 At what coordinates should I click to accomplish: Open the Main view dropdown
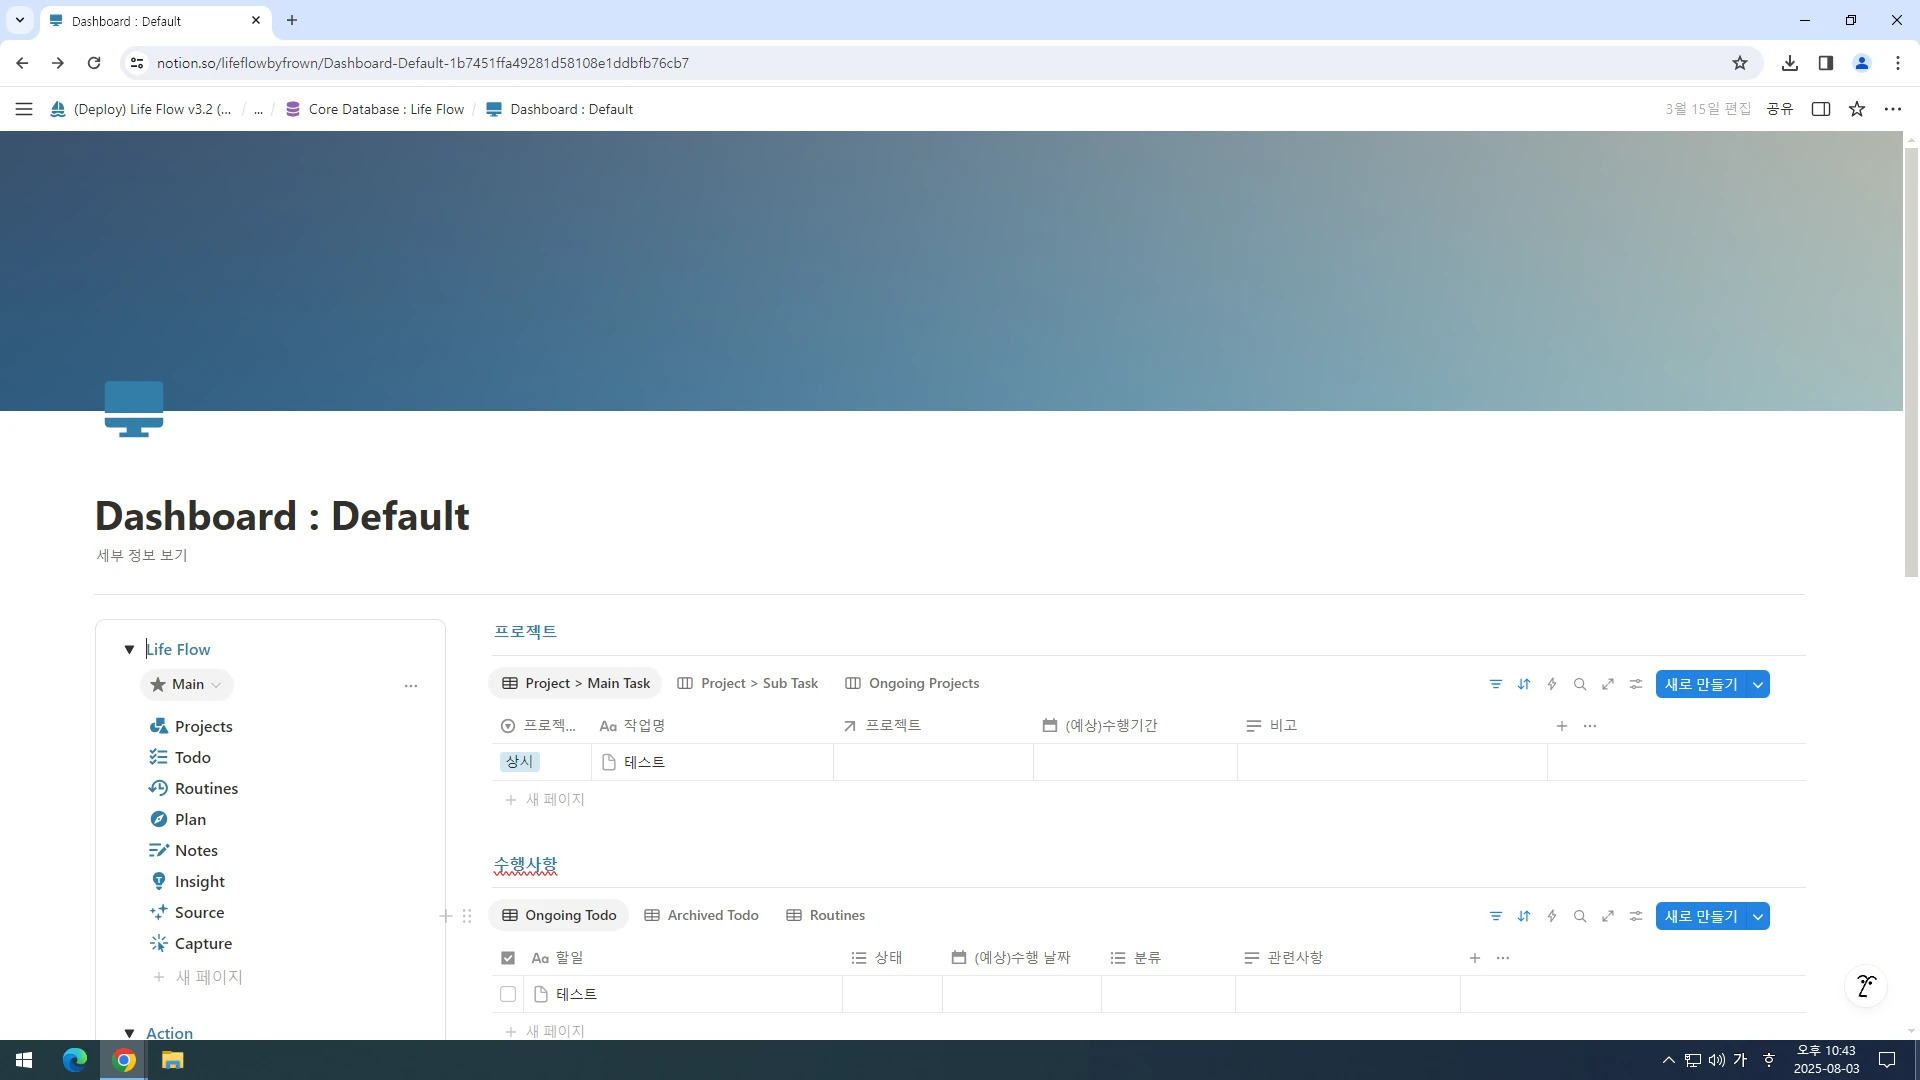click(187, 684)
